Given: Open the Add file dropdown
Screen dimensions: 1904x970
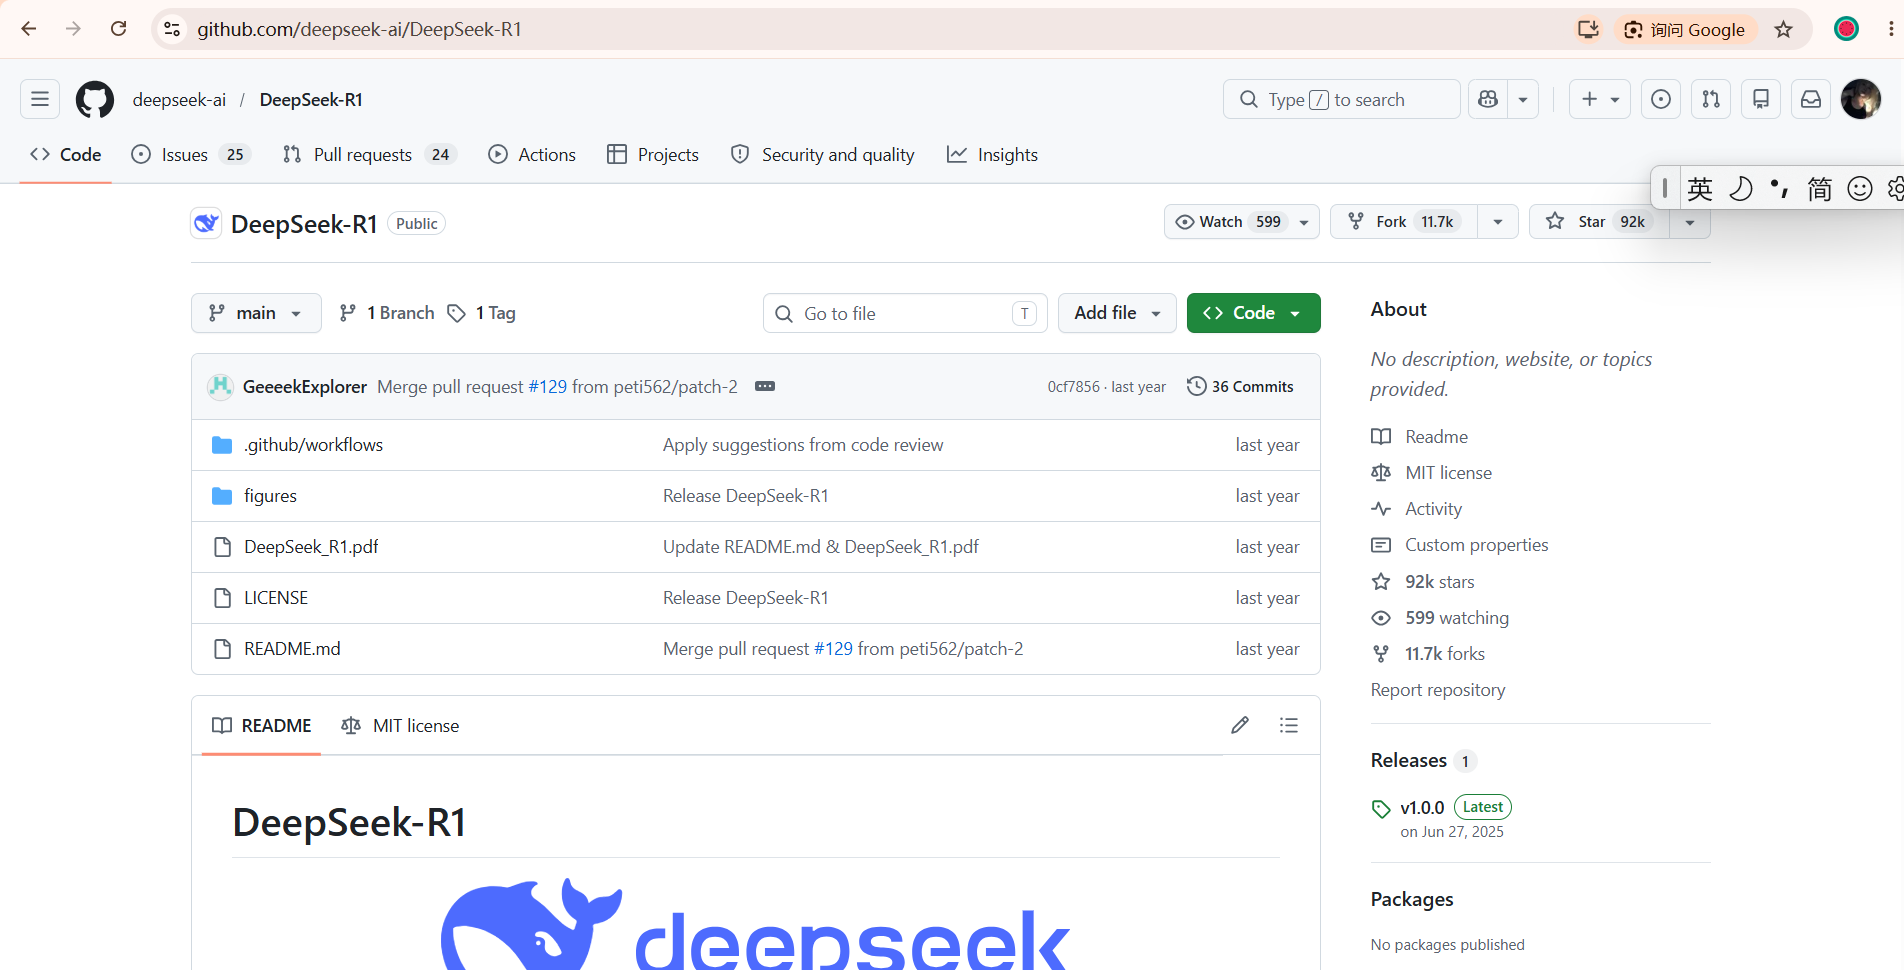Looking at the screenshot, I should [1117, 313].
